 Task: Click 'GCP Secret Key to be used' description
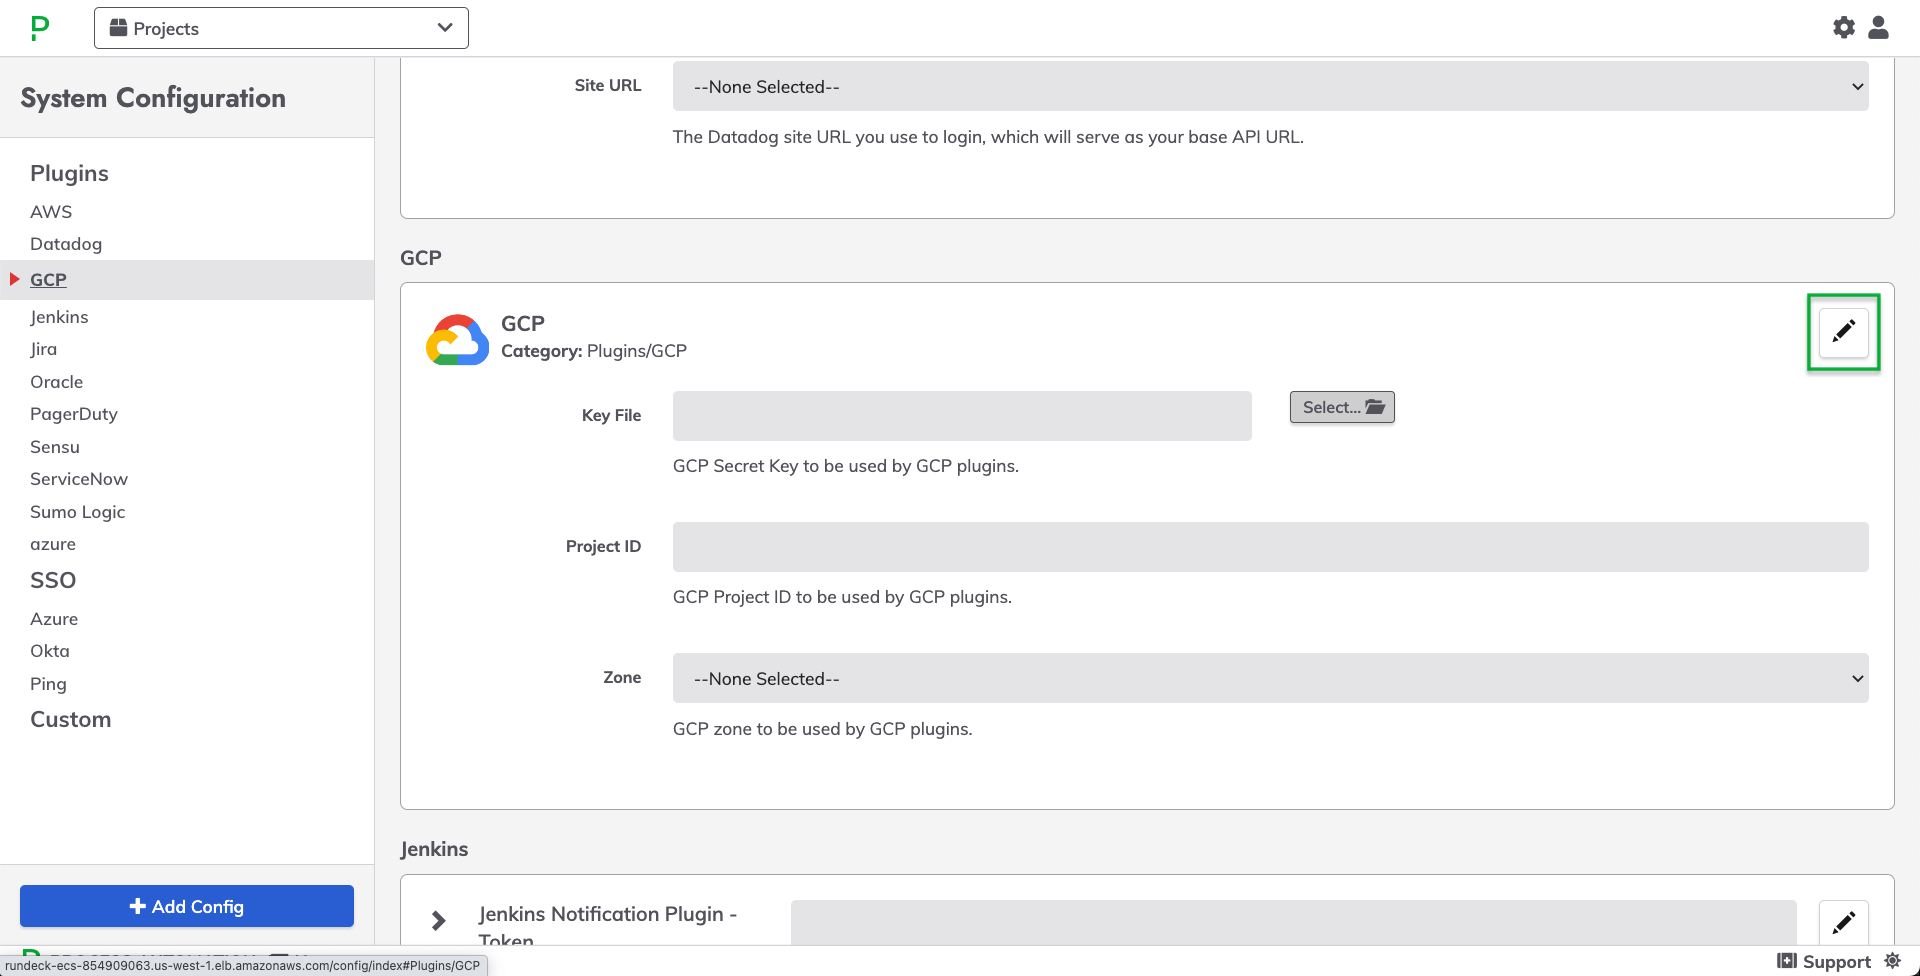(x=846, y=466)
